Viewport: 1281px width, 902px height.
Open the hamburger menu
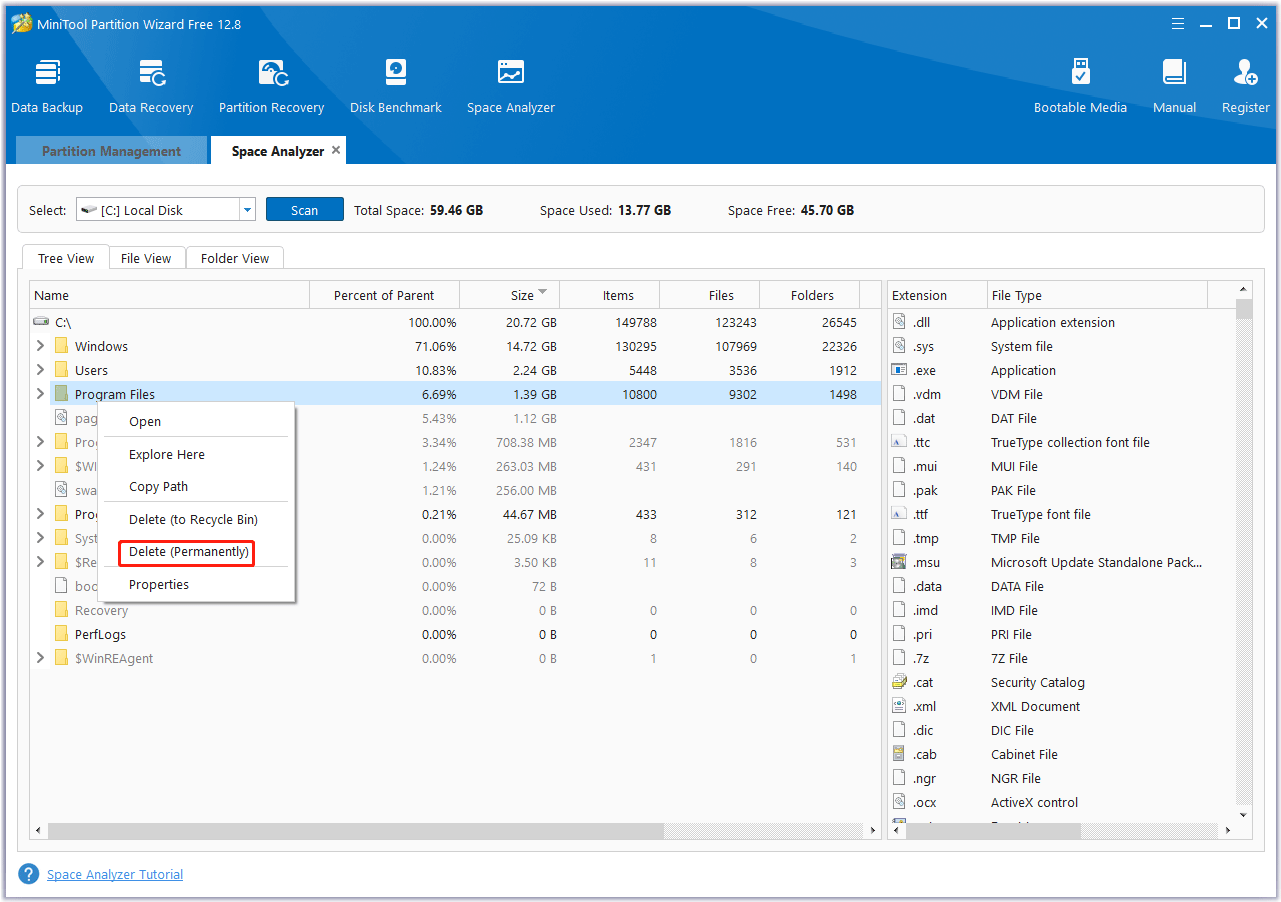point(1177,22)
